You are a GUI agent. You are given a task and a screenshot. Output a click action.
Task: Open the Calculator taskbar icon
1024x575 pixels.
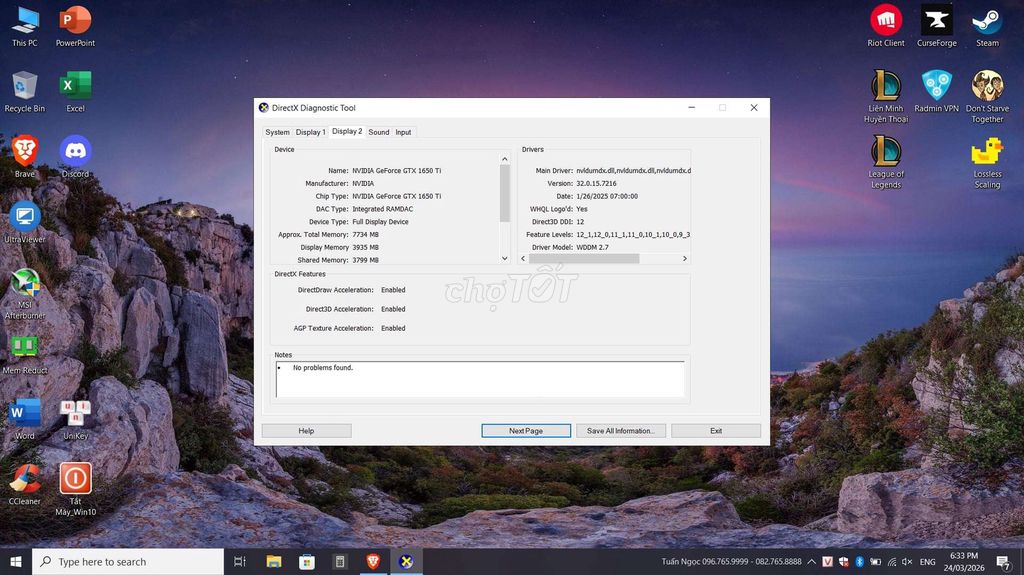(x=340, y=561)
